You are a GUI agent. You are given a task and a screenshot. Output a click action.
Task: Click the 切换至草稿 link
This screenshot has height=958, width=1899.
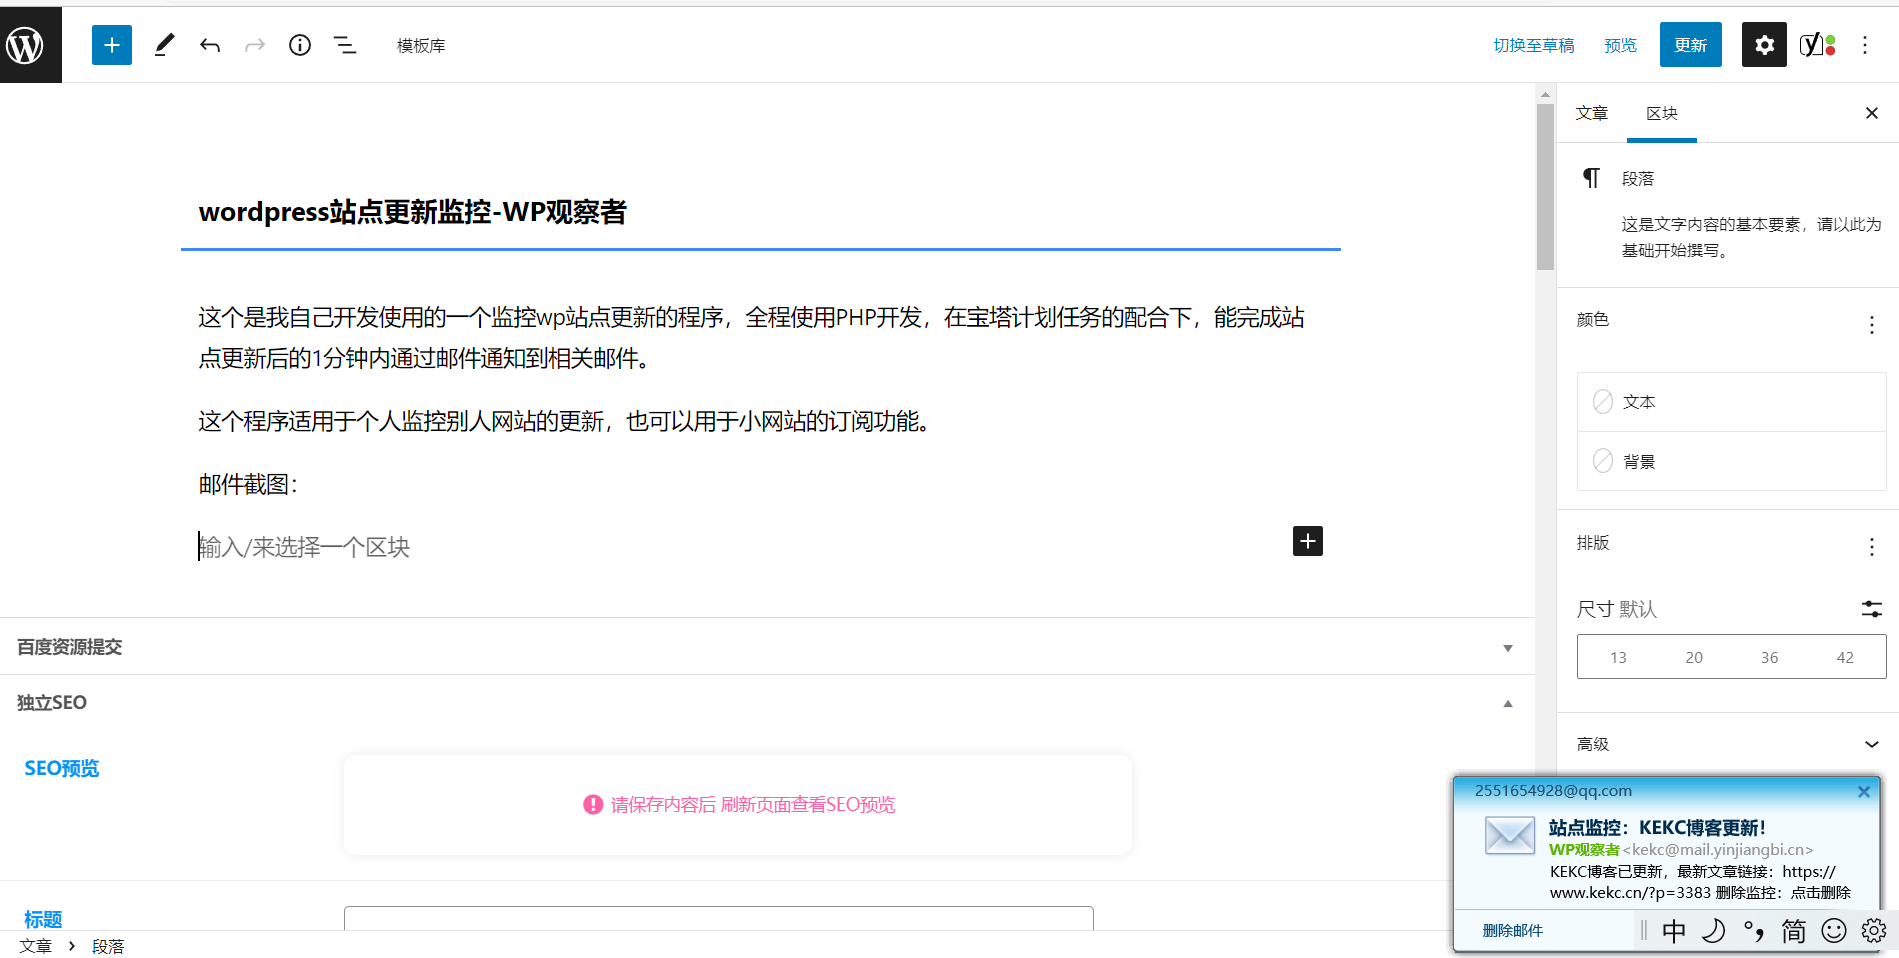coord(1533,45)
